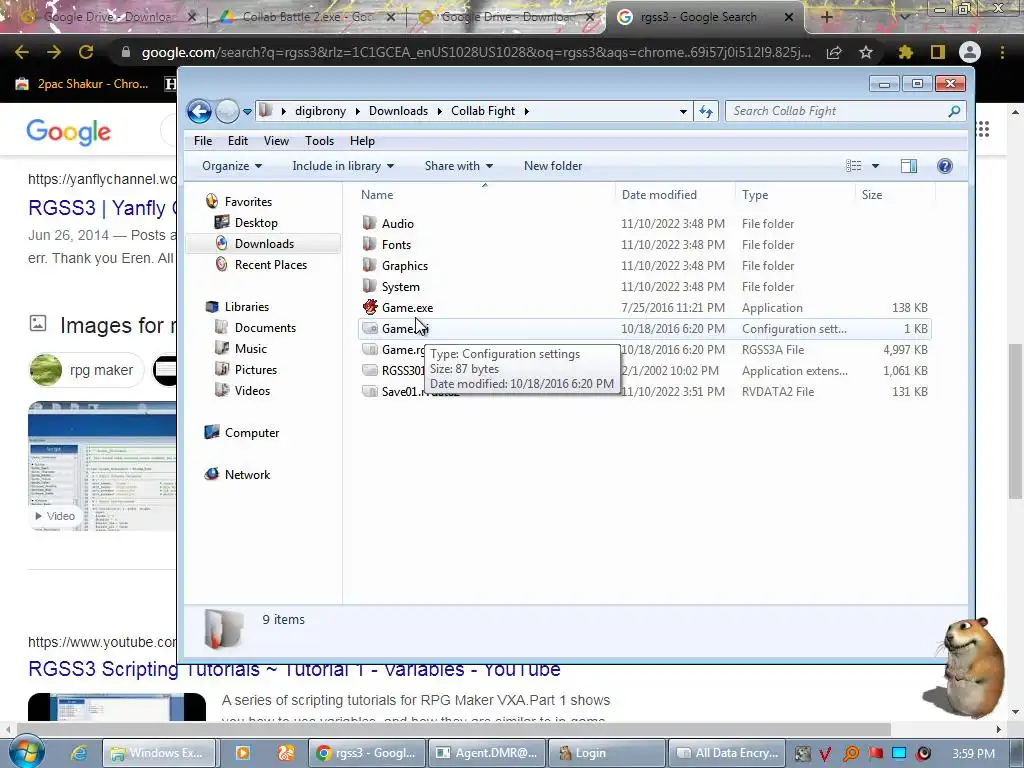Open recent locations dropdown beside nav arrows
The width and height of the screenshot is (1024, 768).
pos(248,112)
